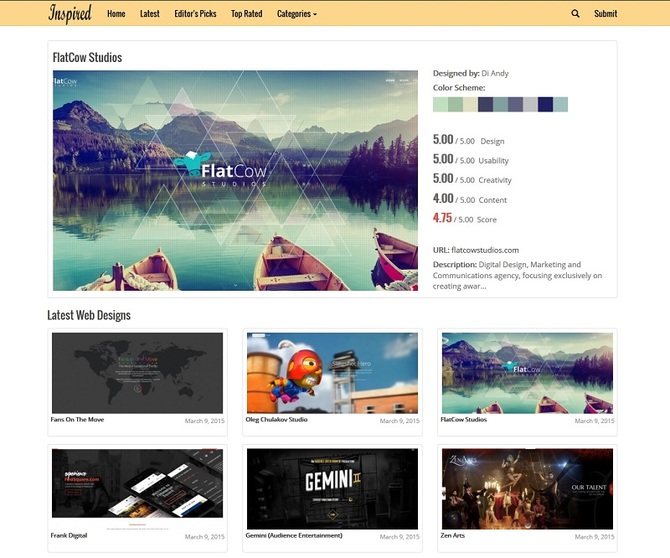Viewport: 670px width, 558px height.
Task: Click the 4.00 Content rating
Action: [x=470, y=199]
